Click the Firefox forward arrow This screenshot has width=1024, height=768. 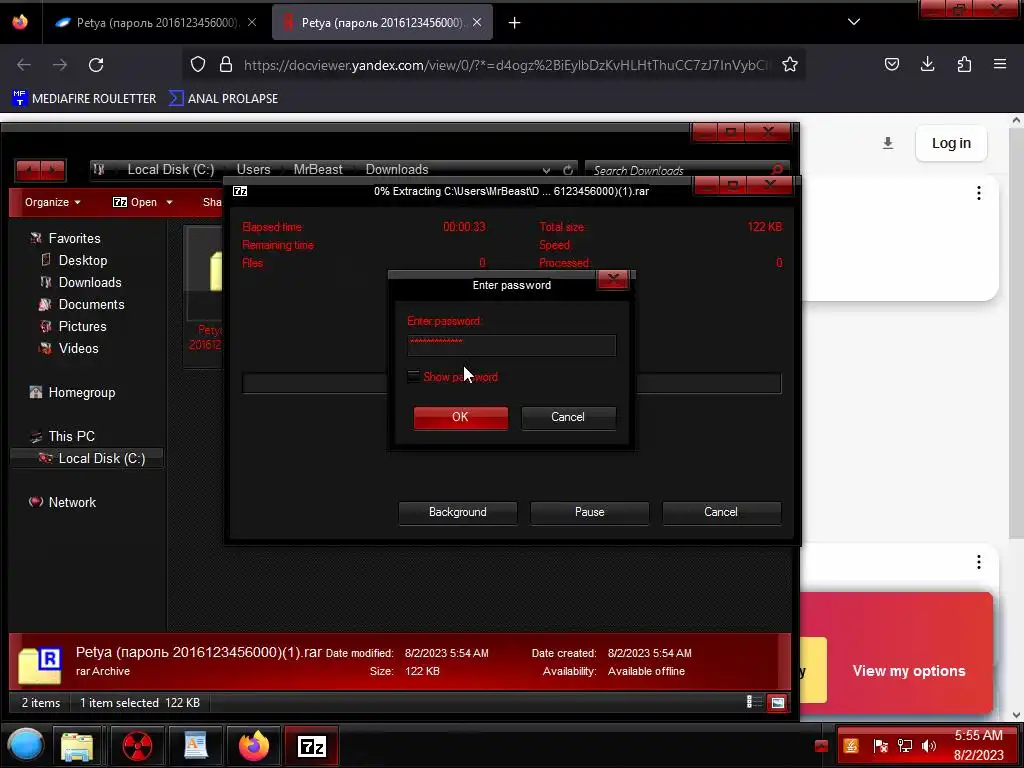60,65
